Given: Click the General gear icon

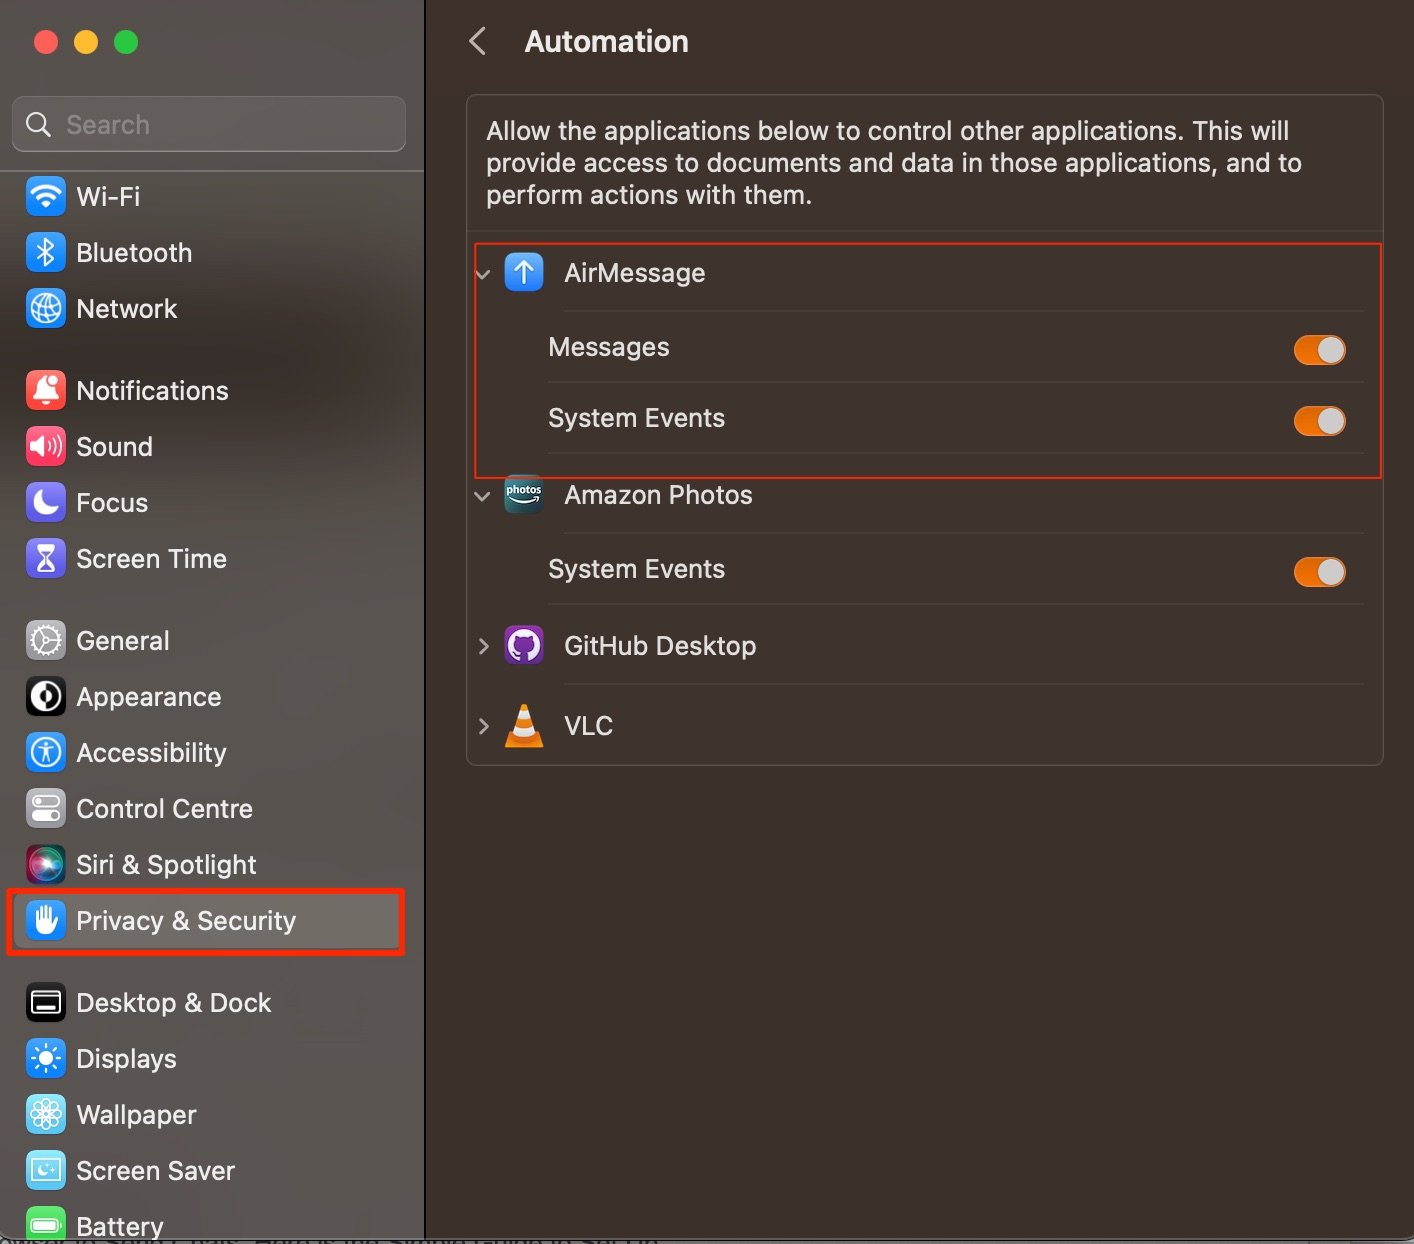Looking at the screenshot, I should pos(46,640).
